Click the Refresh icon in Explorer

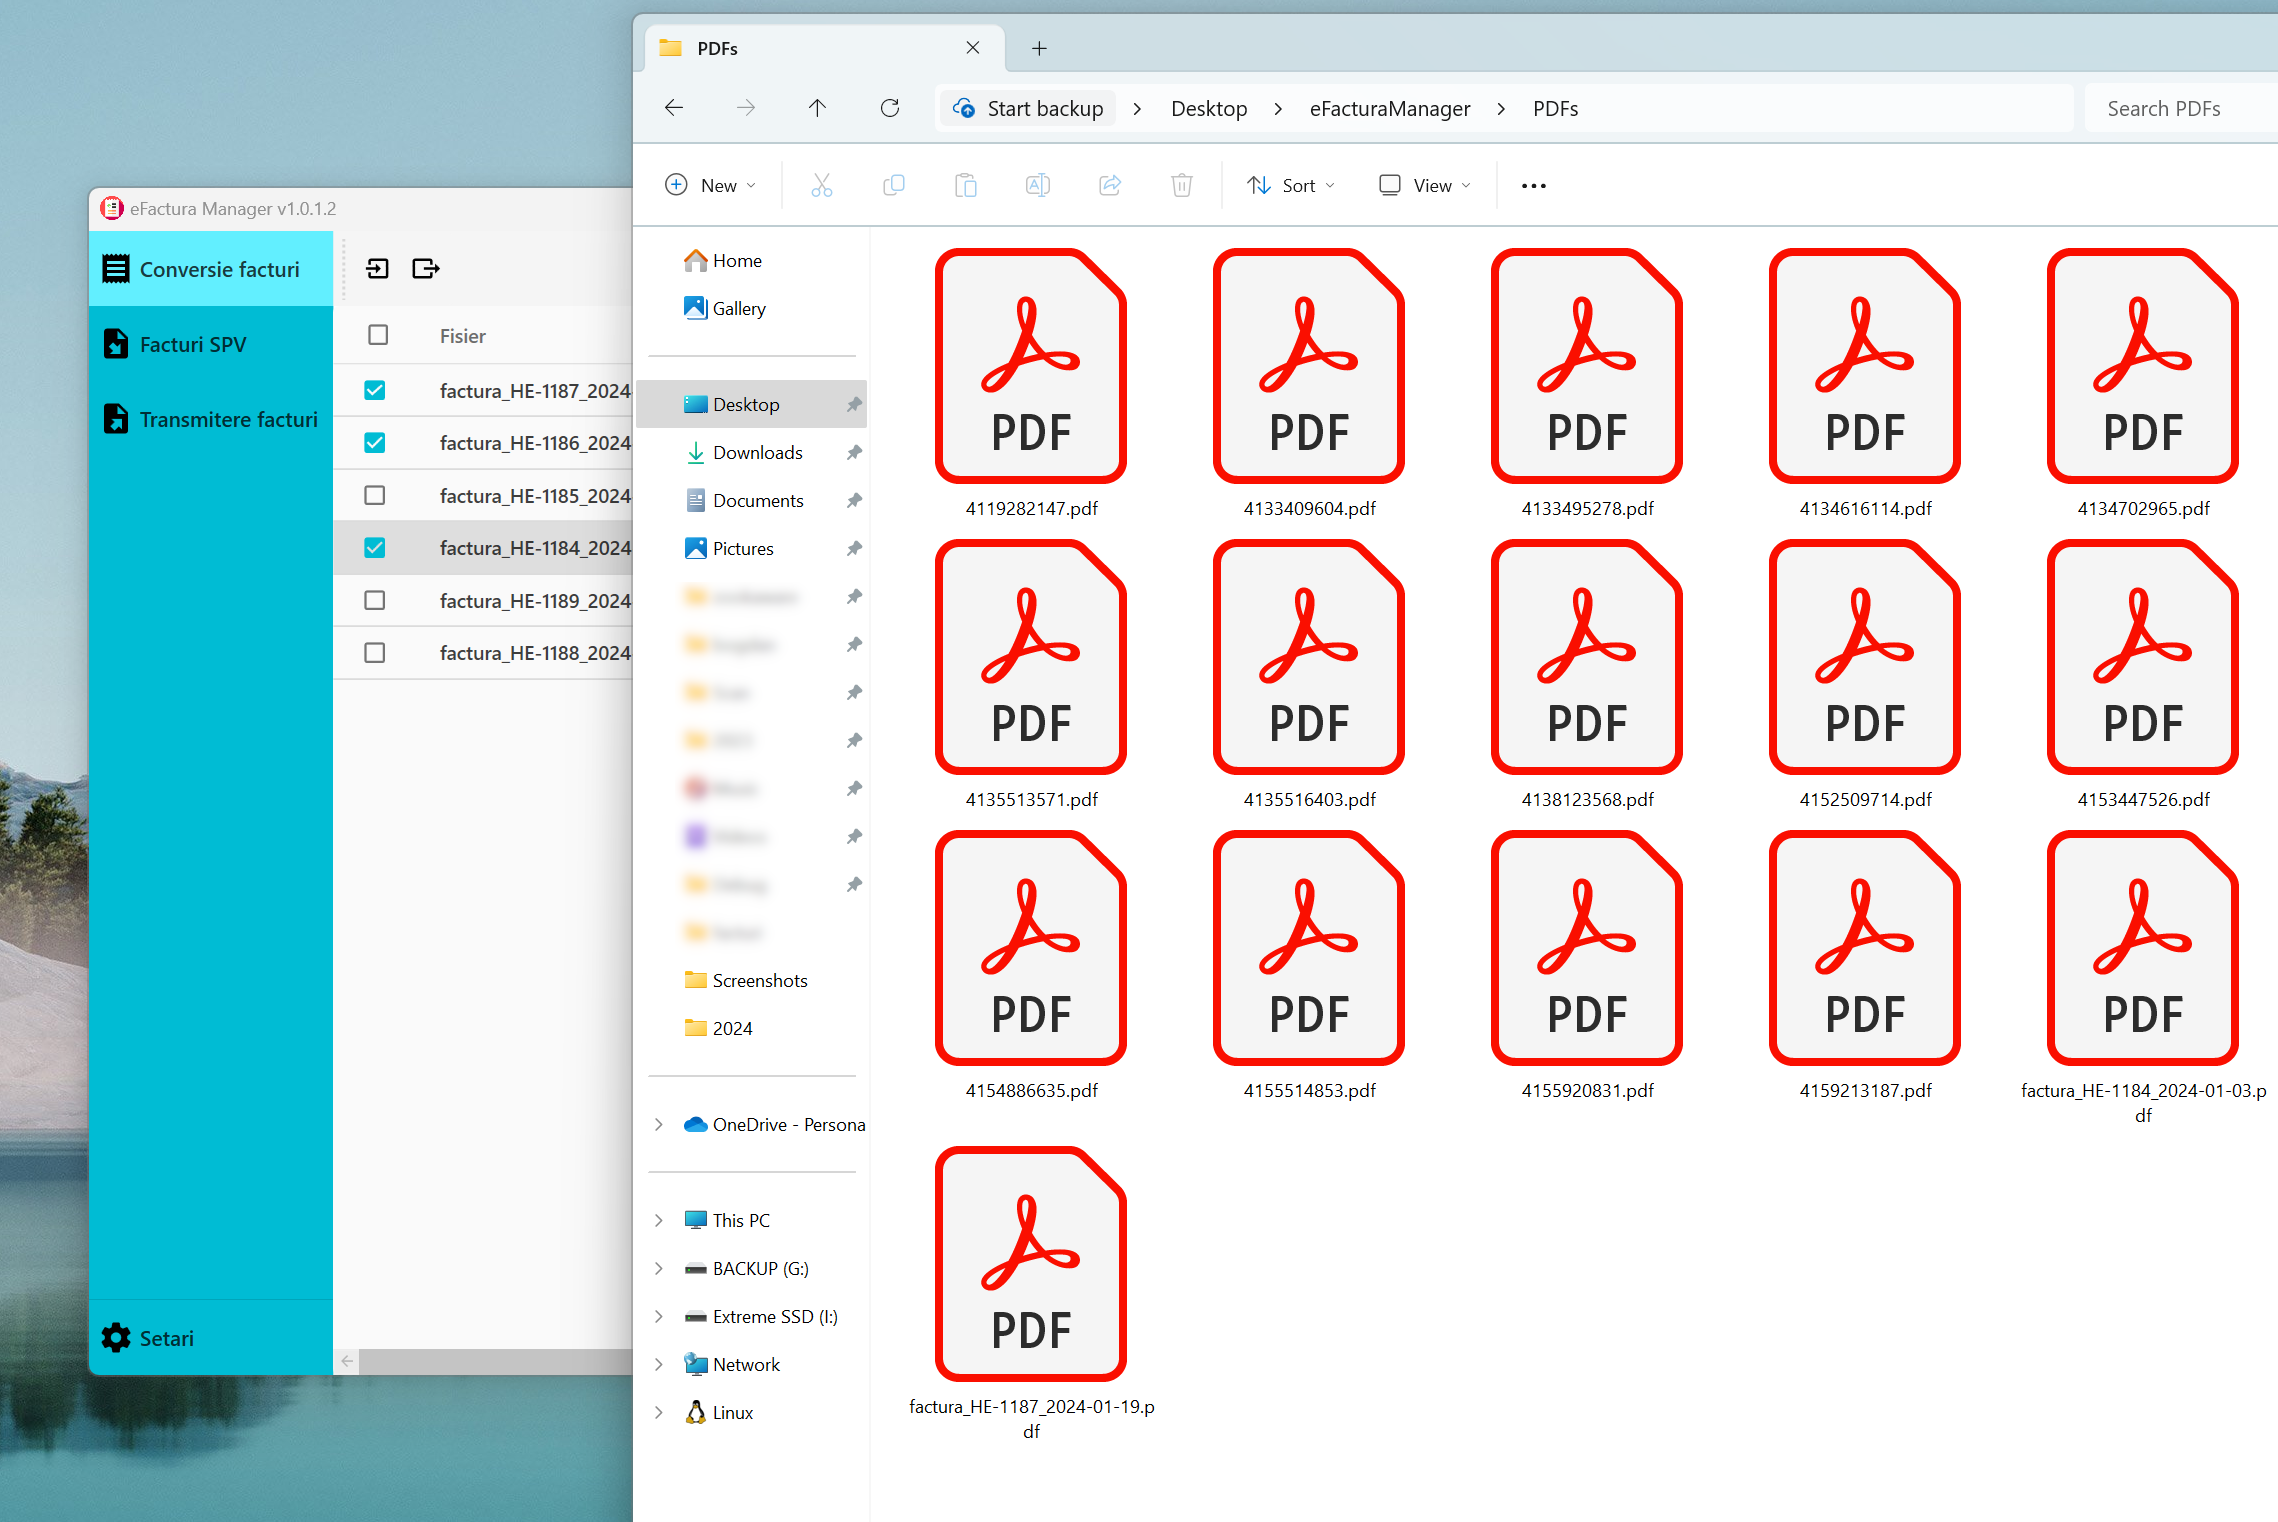[889, 108]
